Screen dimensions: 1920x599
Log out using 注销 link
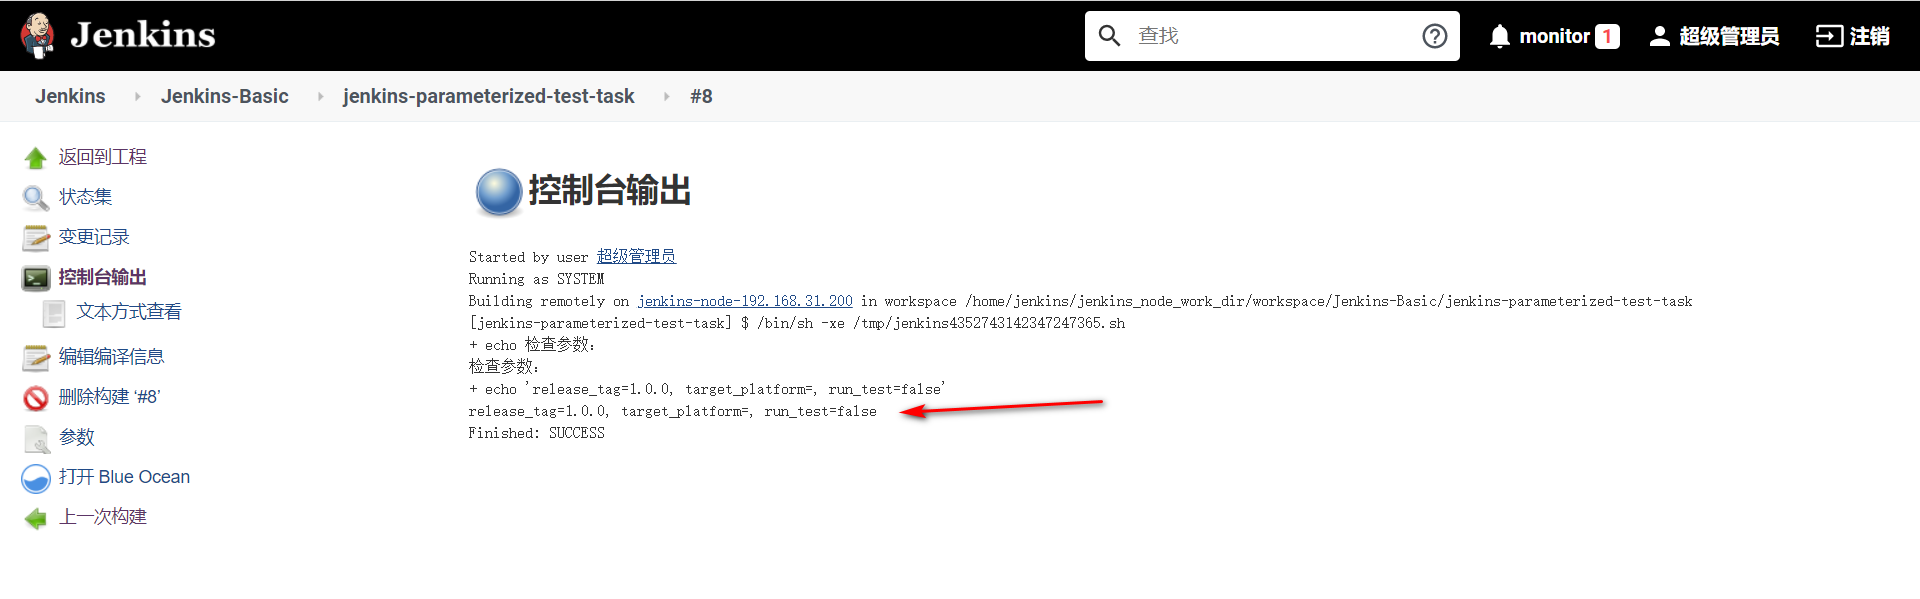pos(1869,36)
